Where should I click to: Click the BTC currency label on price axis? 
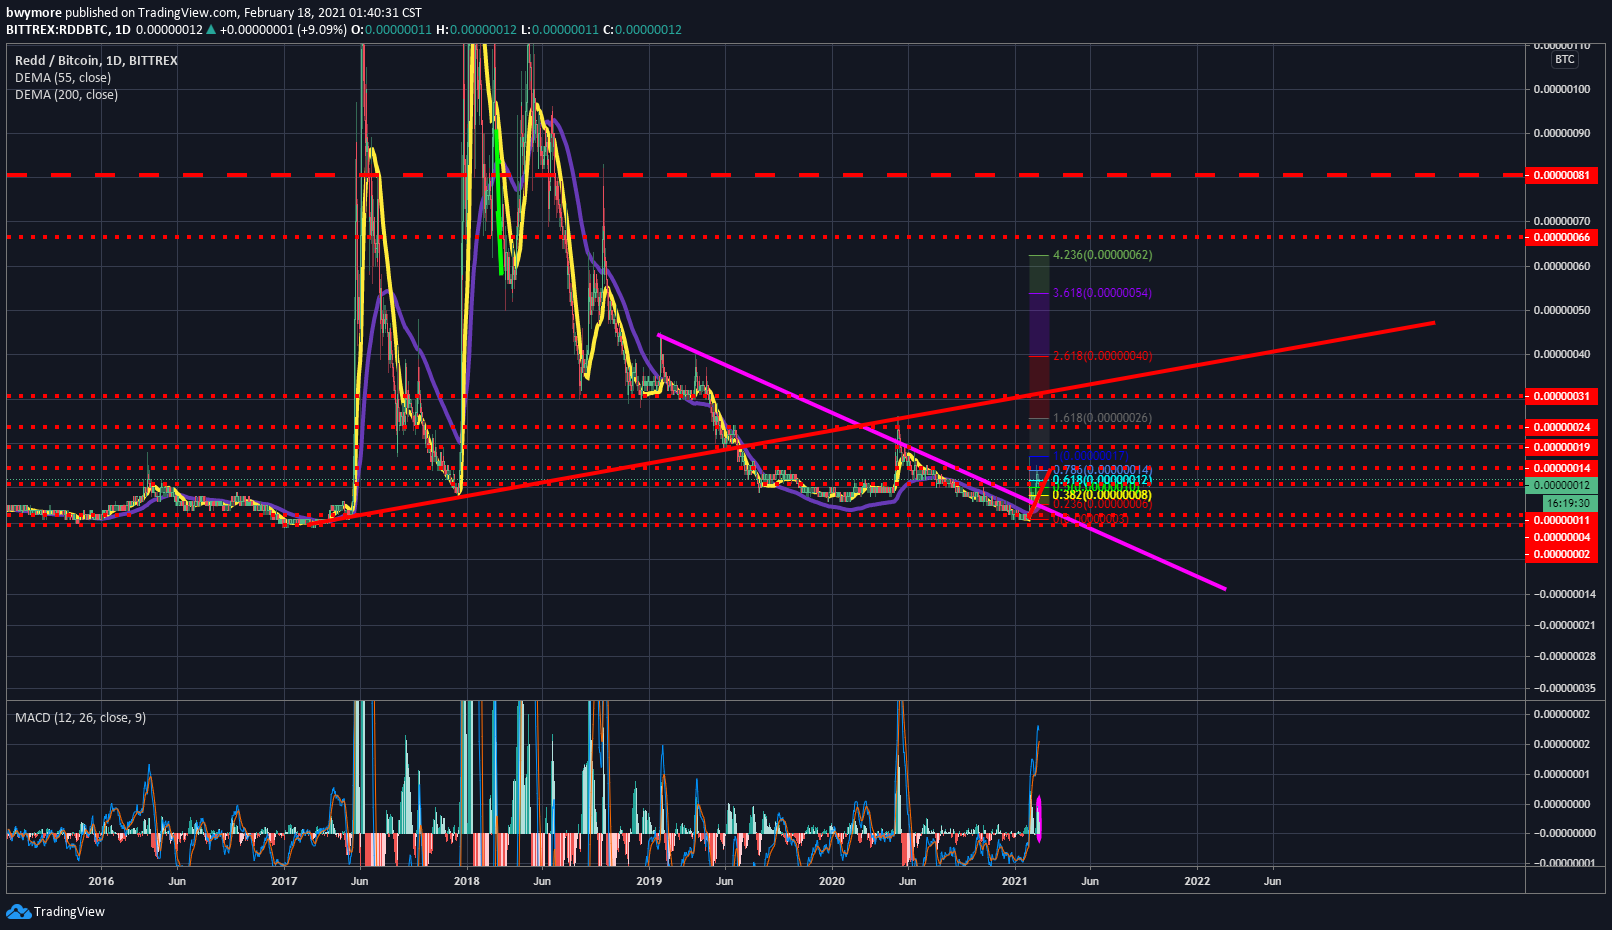pyautogui.click(x=1564, y=59)
